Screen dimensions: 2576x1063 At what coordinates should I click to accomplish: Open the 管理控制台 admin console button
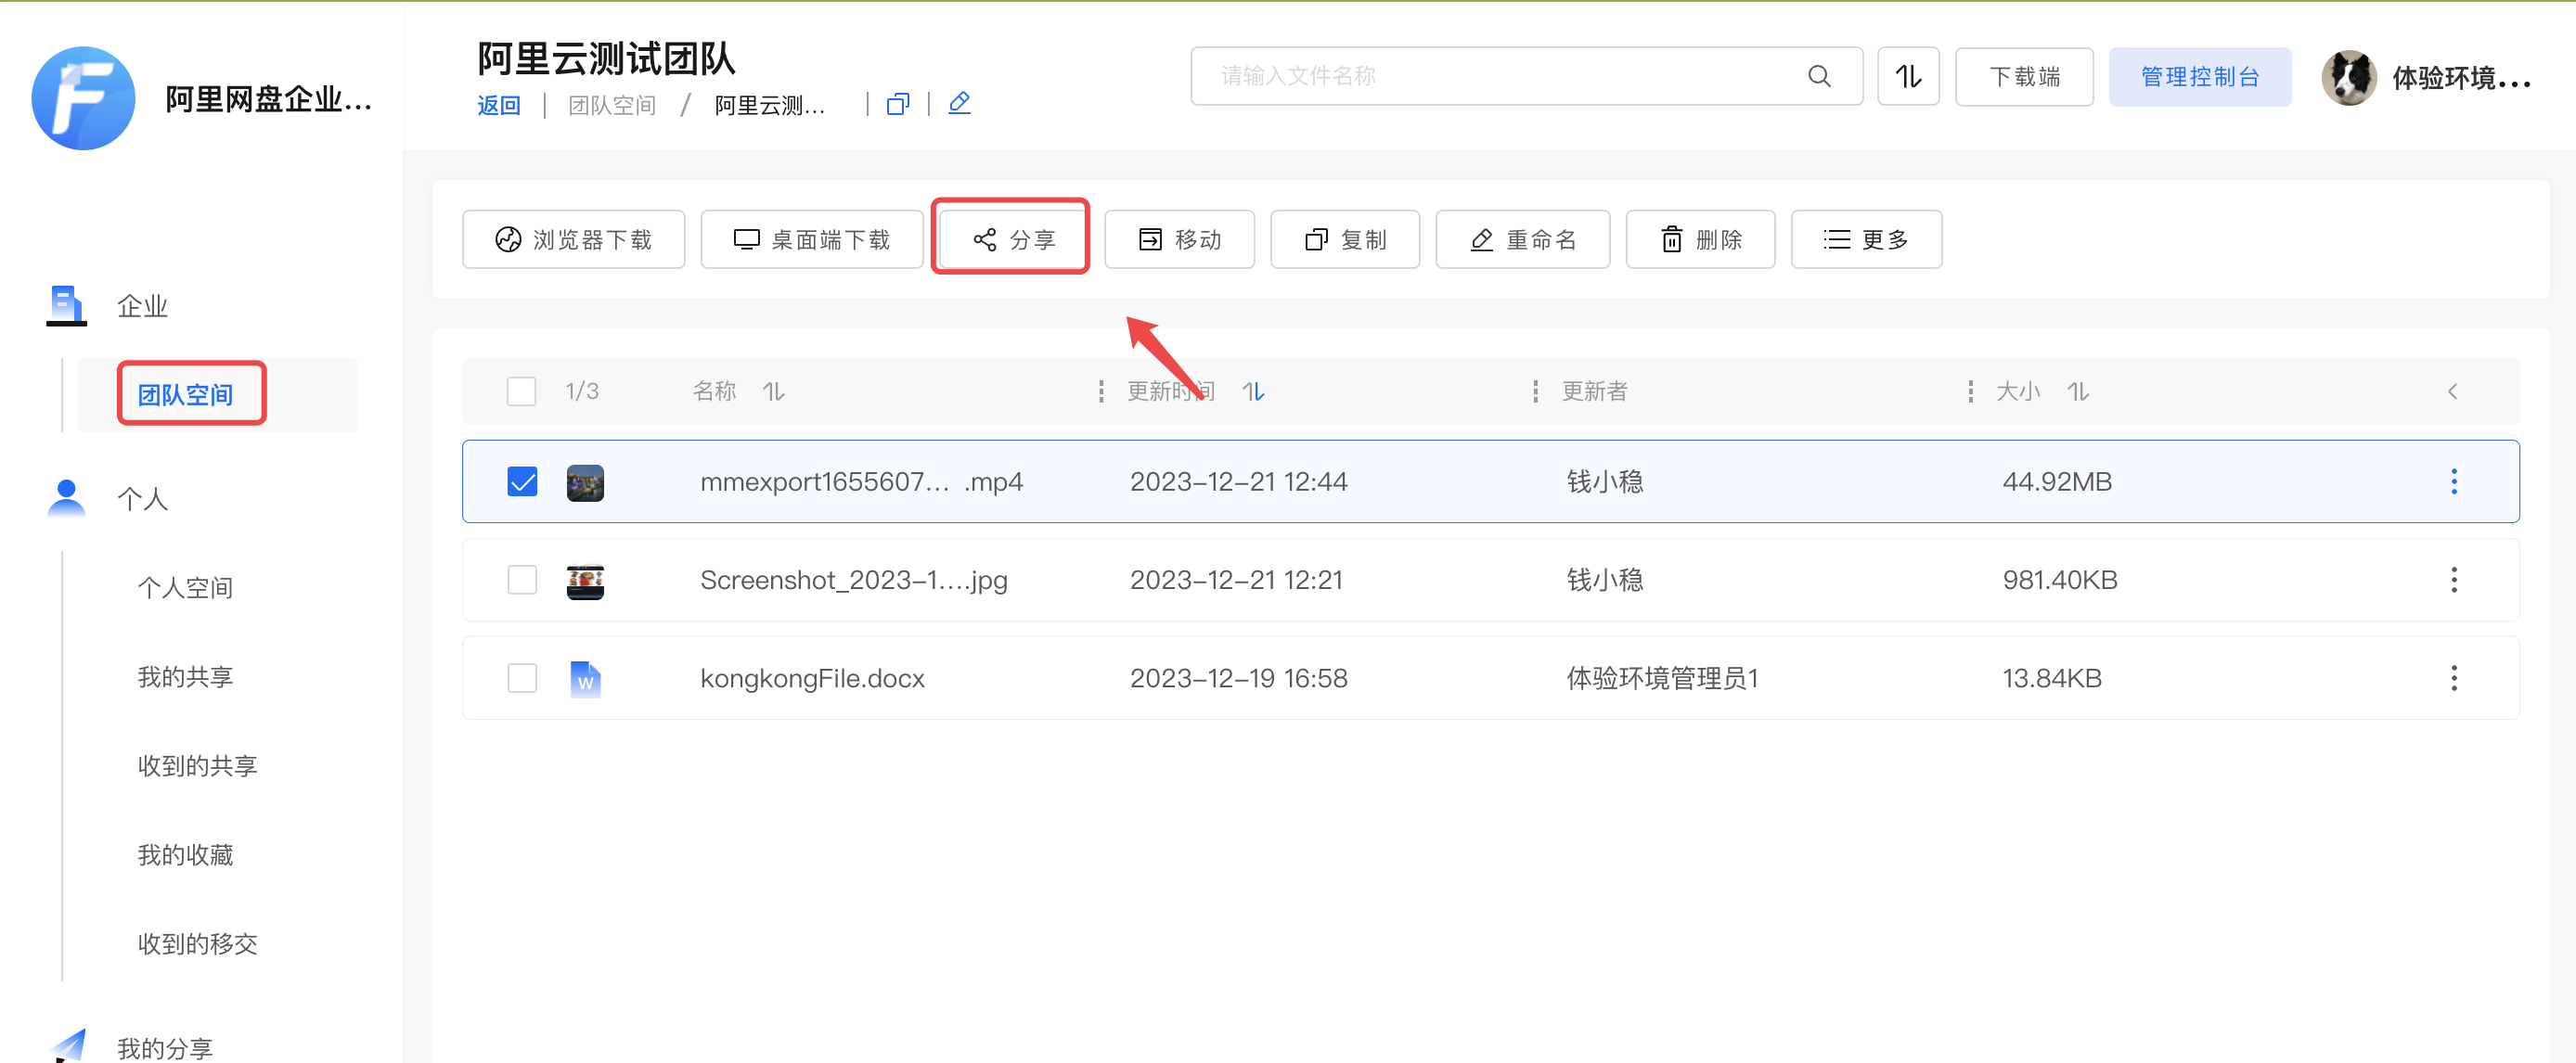(x=2198, y=76)
